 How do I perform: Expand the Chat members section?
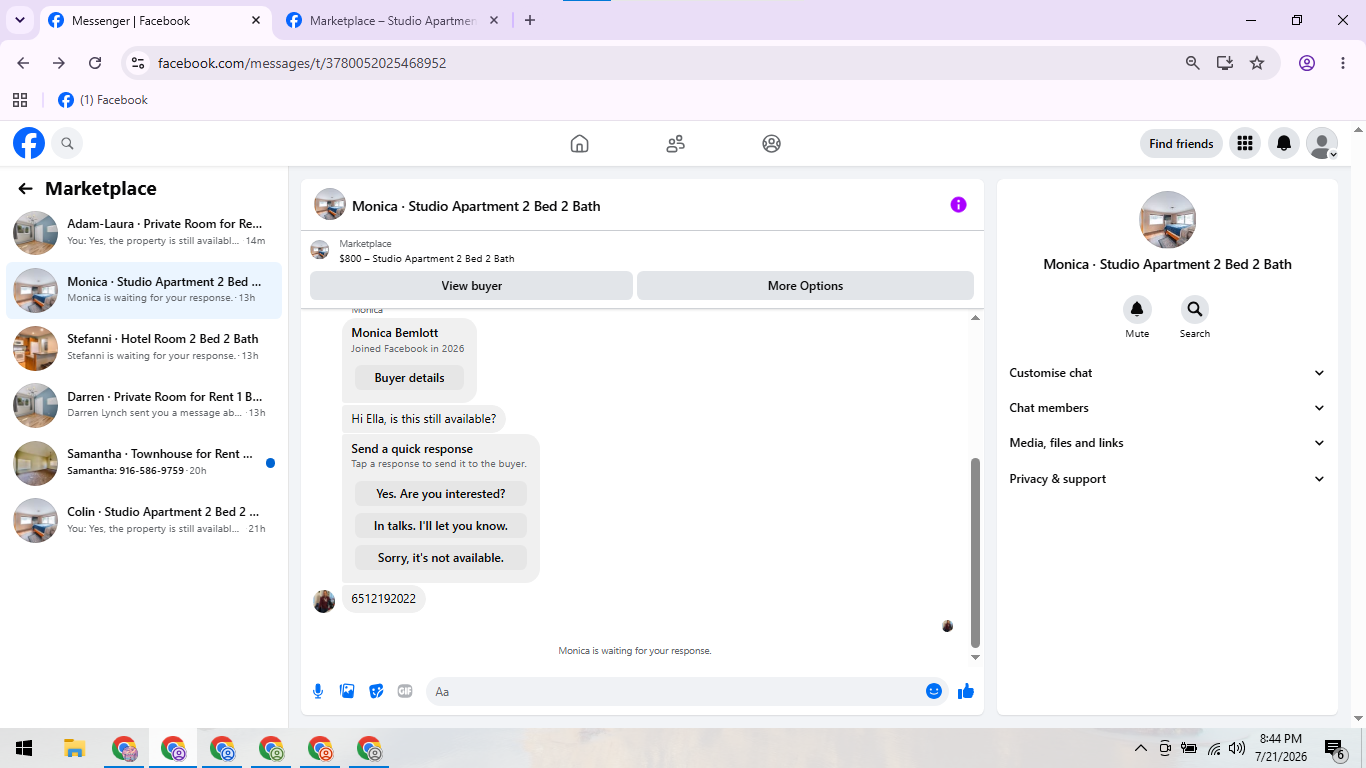1167,408
